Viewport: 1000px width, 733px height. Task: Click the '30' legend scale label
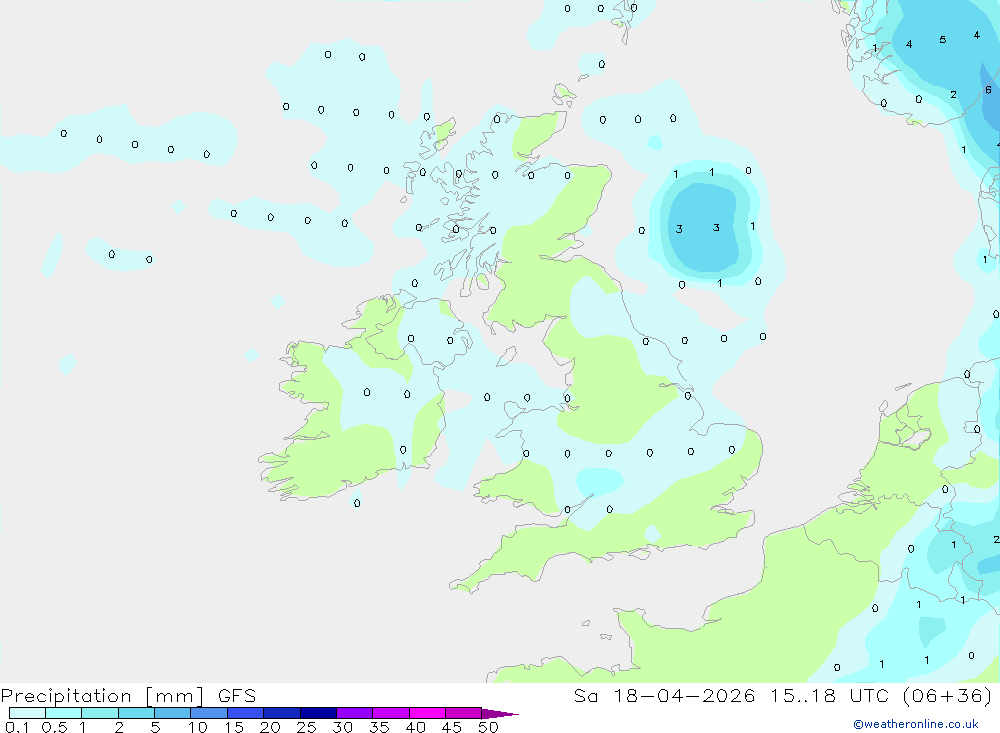(x=342, y=727)
